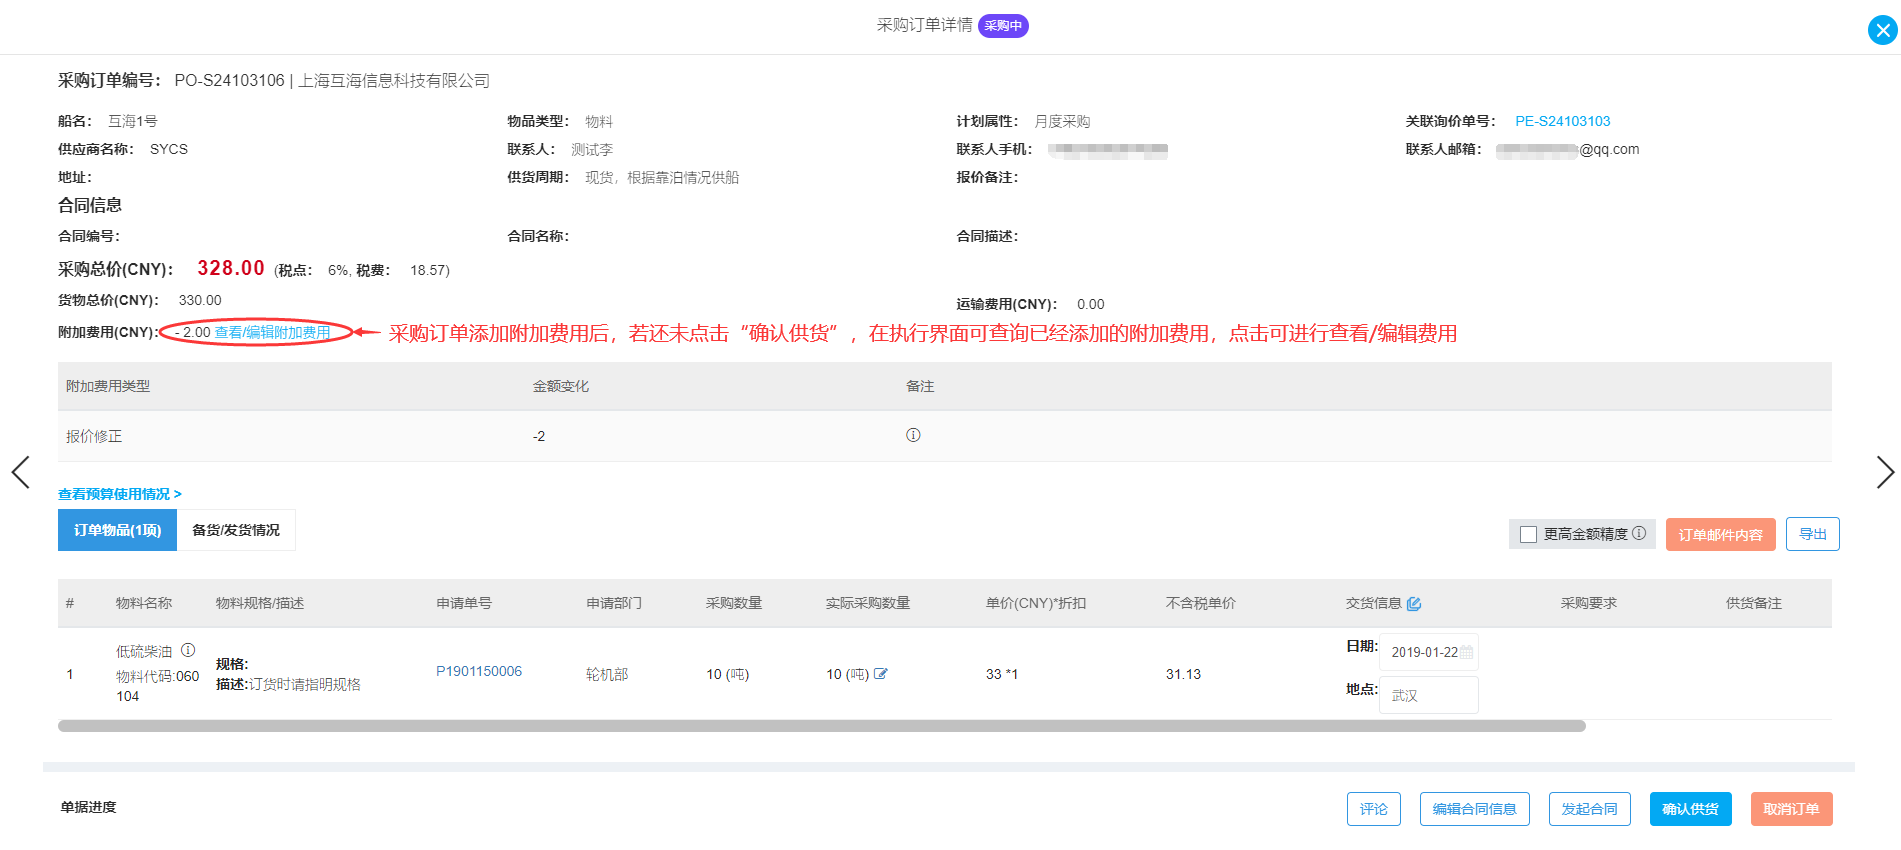The height and width of the screenshot is (850, 1901).
Task: Open application number P1901150006 link
Action: pyautogui.click(x=479, y=671)
